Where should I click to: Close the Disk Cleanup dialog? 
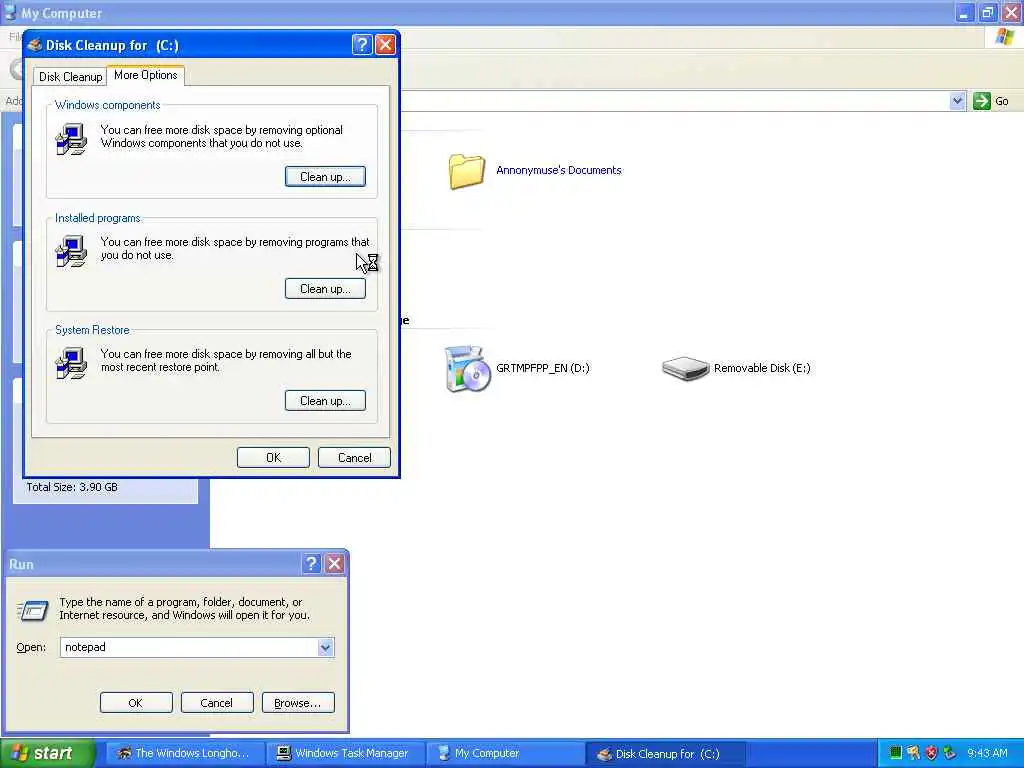tap(385, 44)
